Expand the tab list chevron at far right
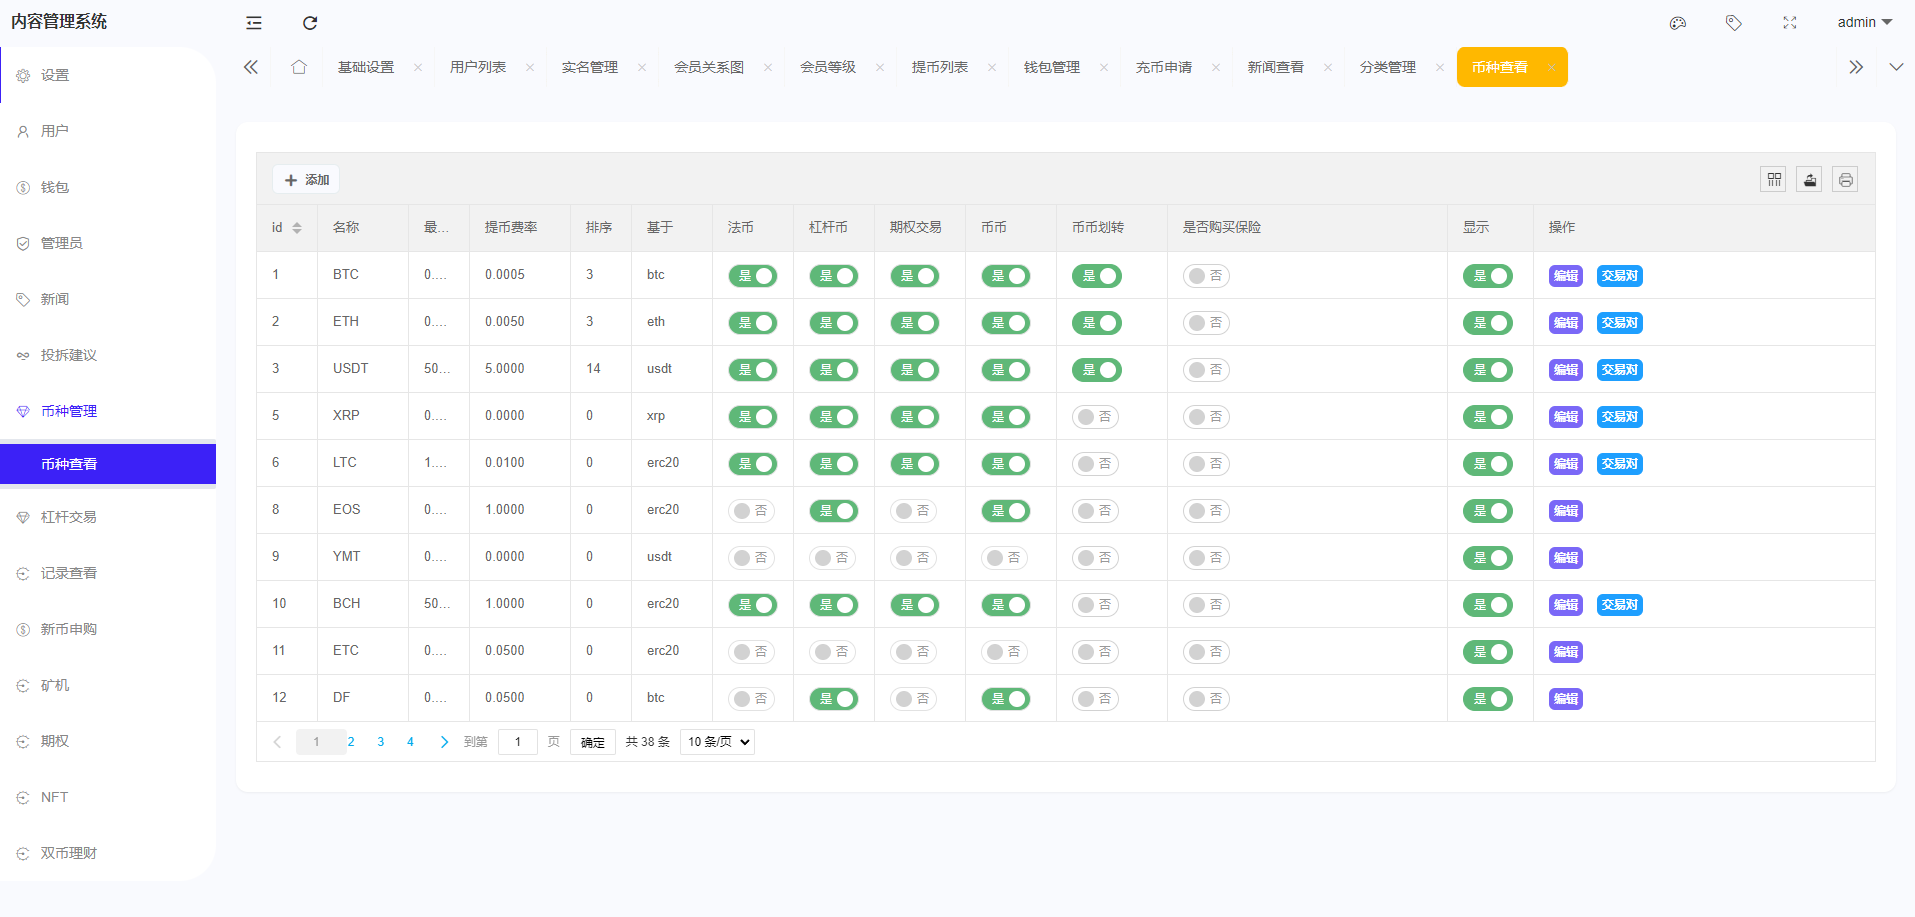 point(1896,67)
